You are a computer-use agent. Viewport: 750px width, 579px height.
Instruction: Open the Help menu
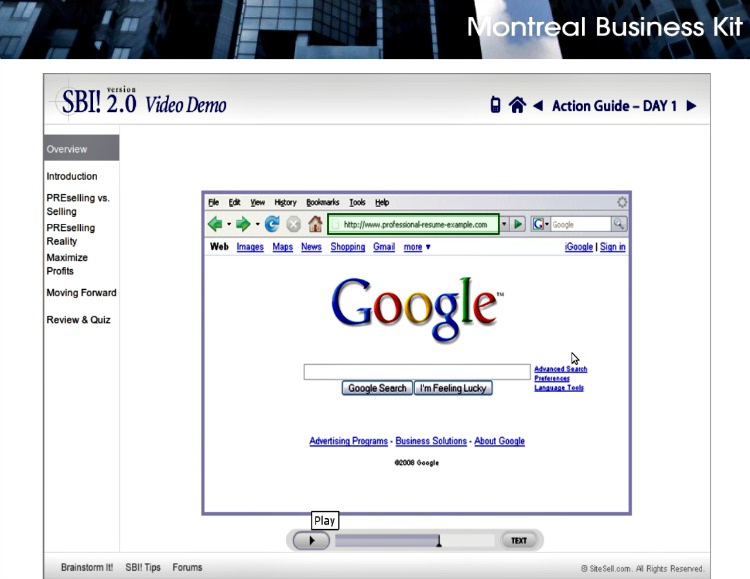382,202
